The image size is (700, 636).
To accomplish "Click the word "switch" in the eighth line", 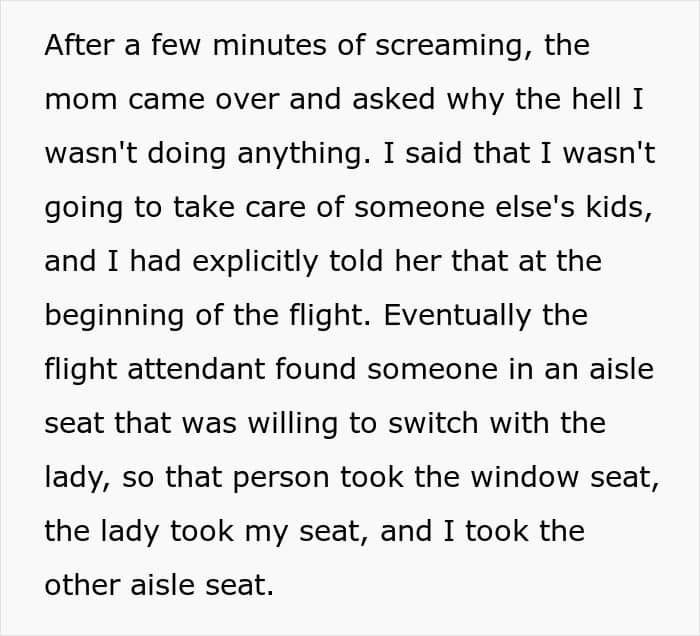I will tap(433, 423).
